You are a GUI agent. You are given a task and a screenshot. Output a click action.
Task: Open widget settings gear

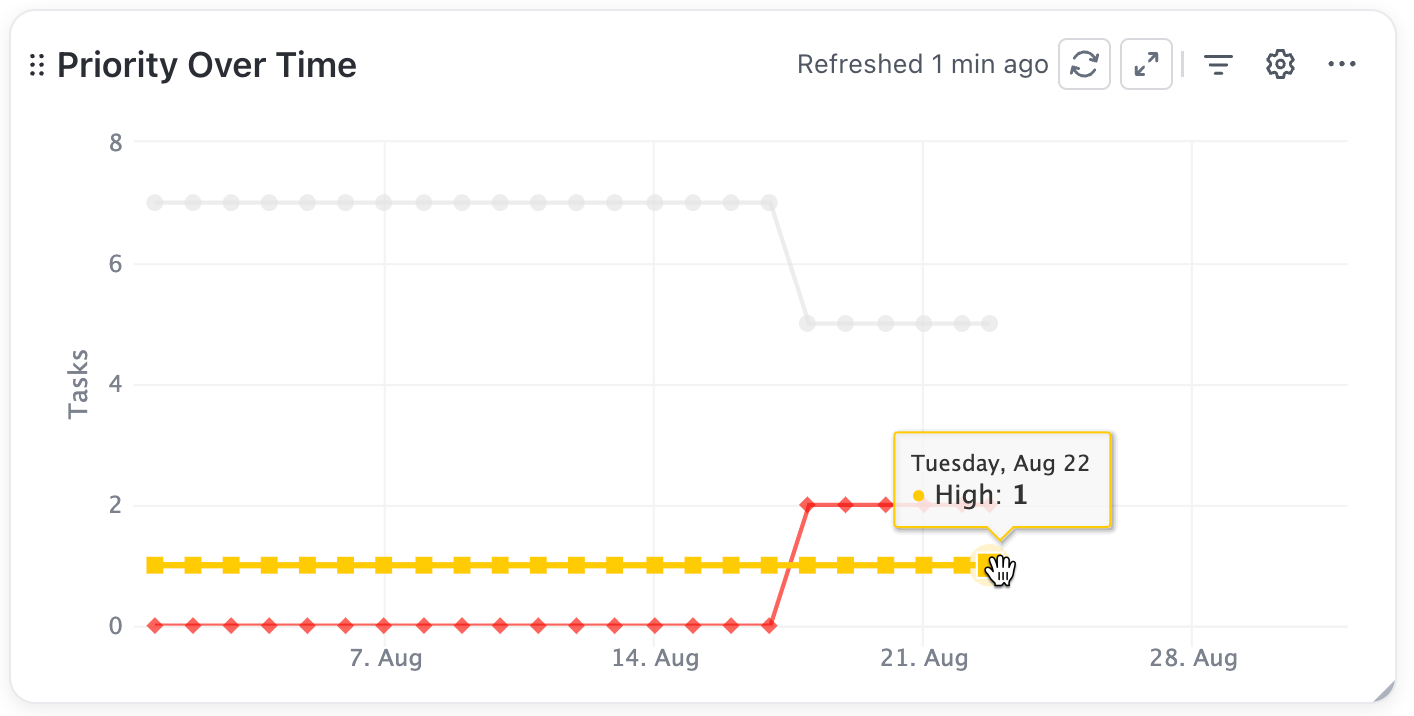pos(1280,65)
